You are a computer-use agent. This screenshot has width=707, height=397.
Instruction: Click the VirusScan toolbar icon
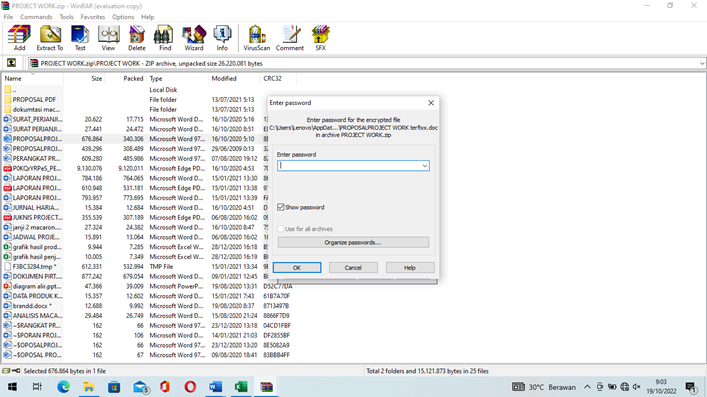[x=257, y=38]
